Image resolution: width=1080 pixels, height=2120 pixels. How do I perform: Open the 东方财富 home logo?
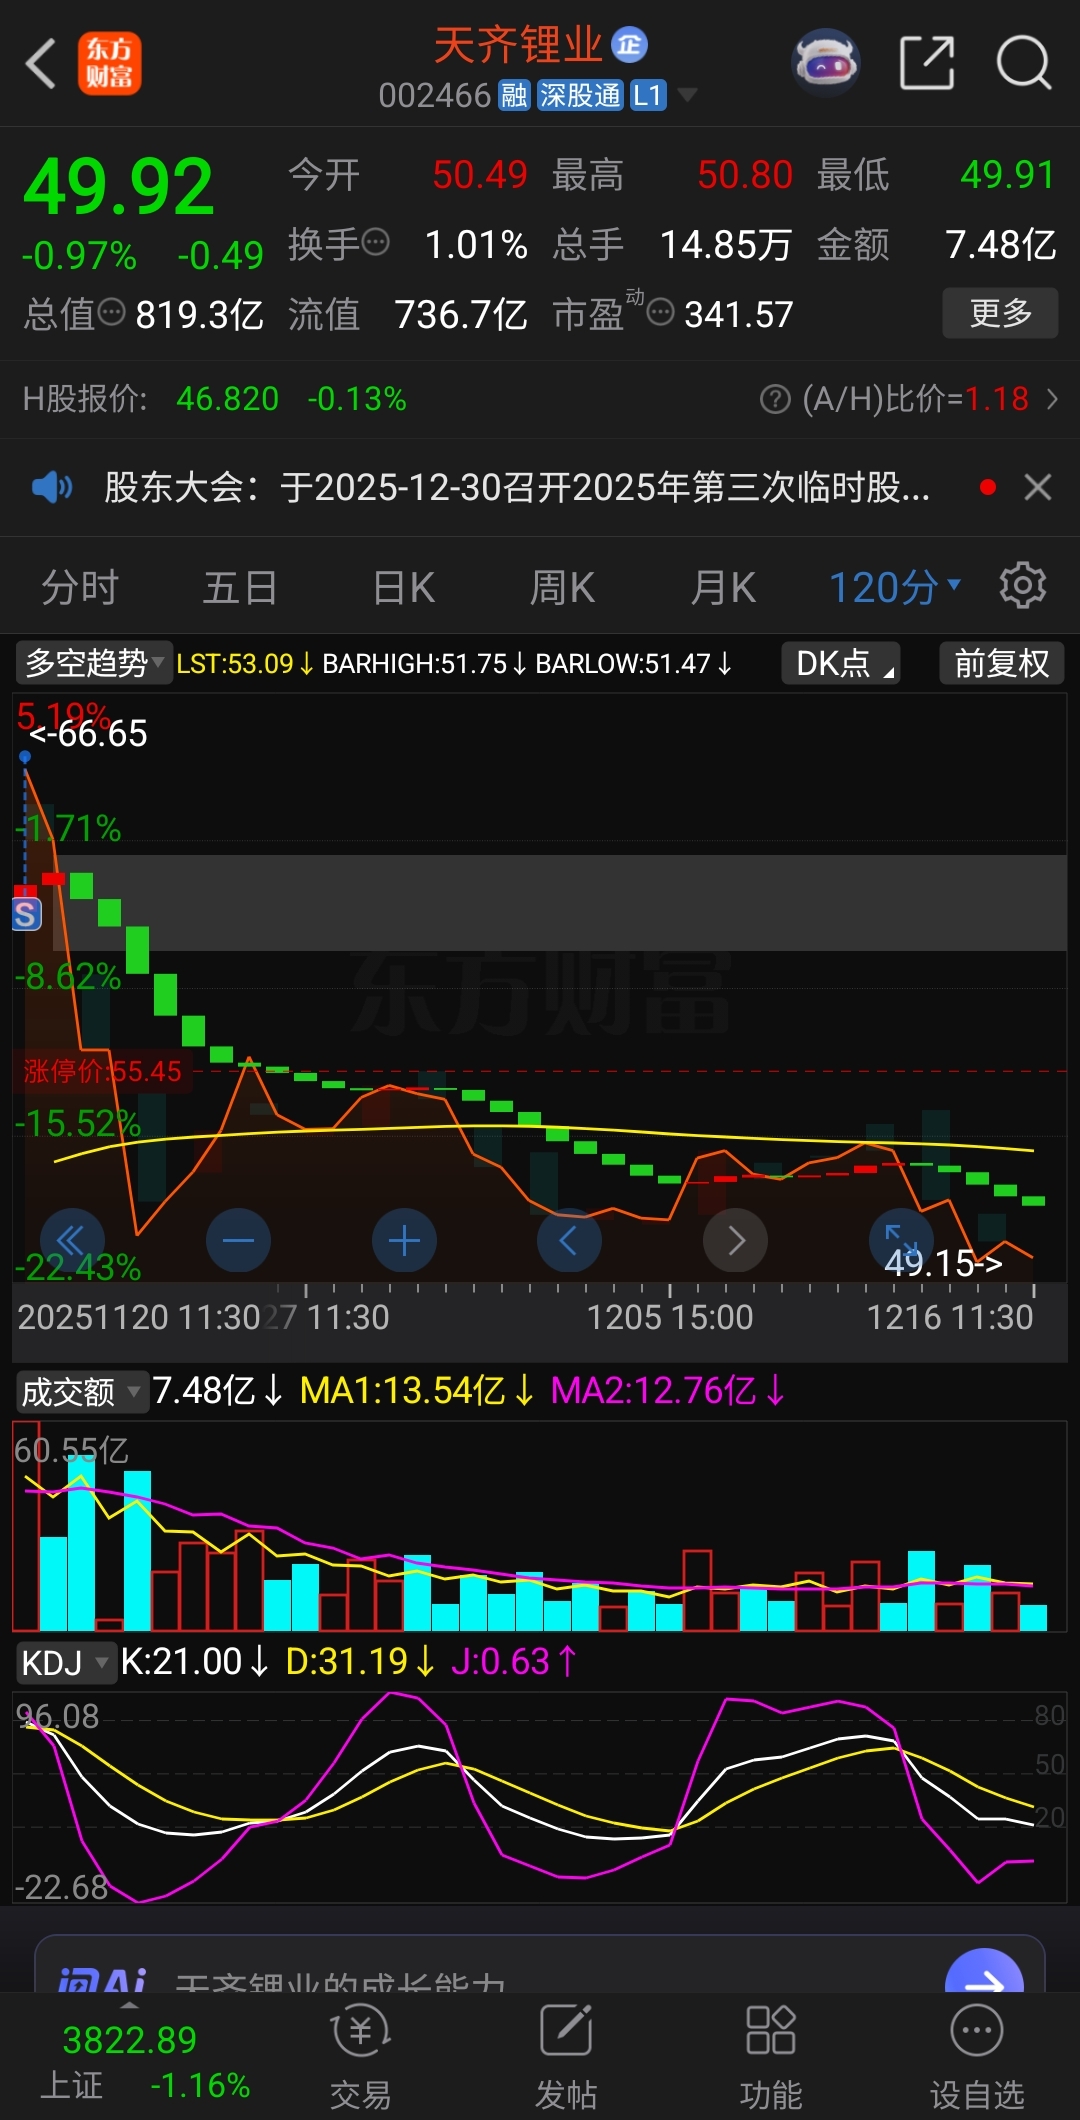coord(110,64)
